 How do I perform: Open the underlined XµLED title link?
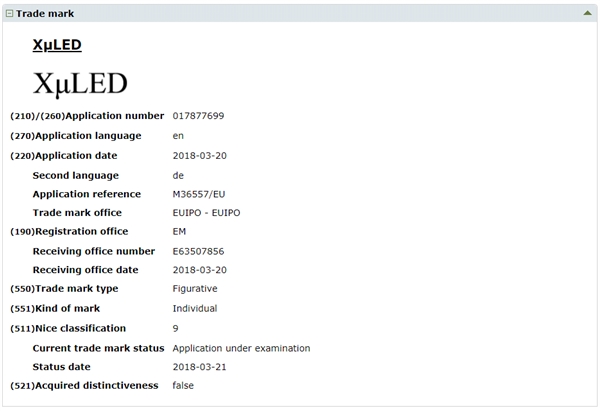coord(57,45)
